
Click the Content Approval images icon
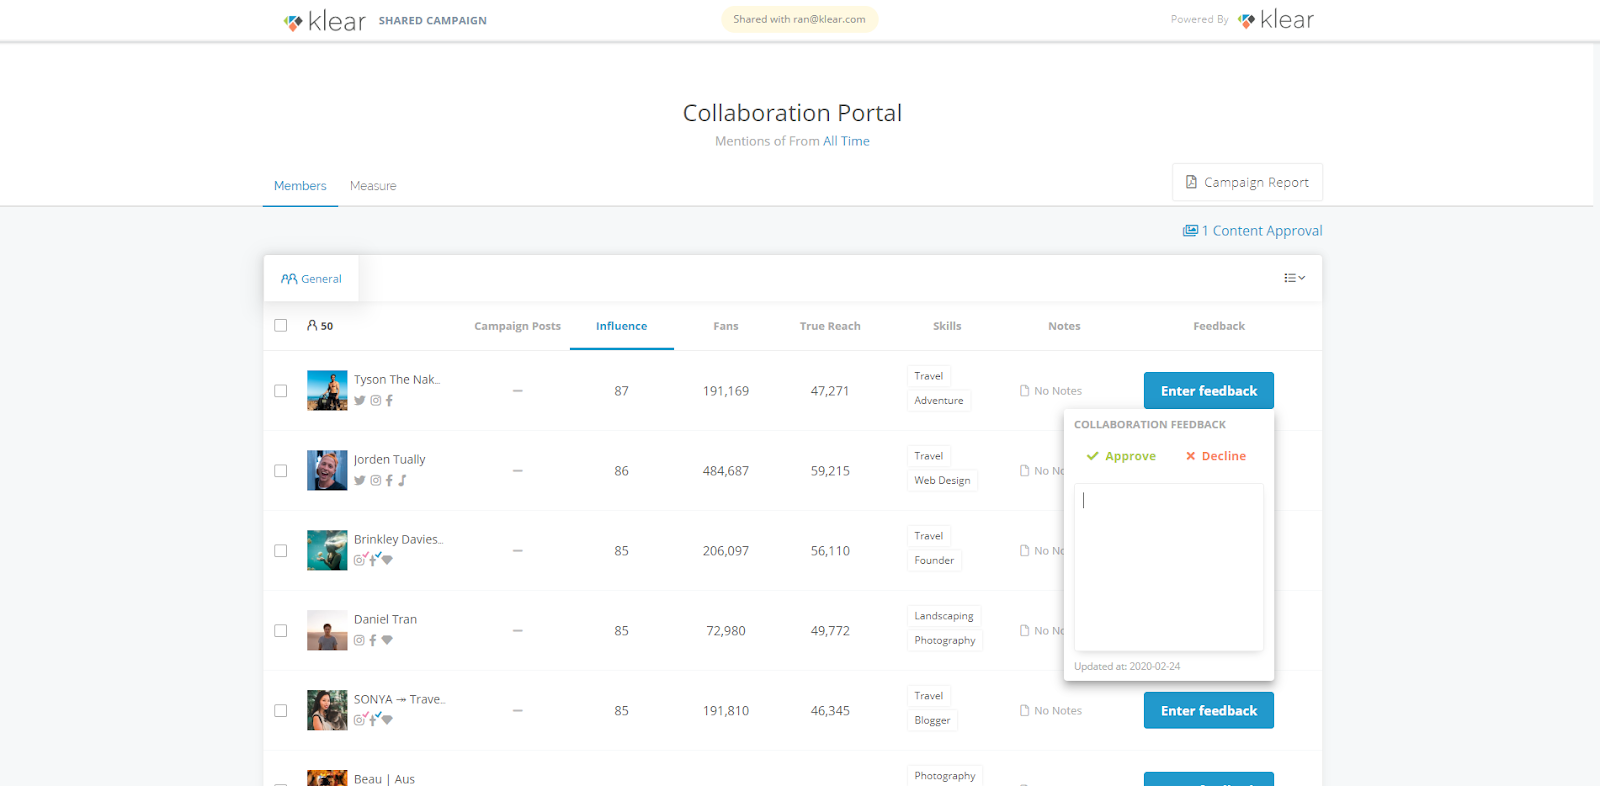click(1190, 231)
